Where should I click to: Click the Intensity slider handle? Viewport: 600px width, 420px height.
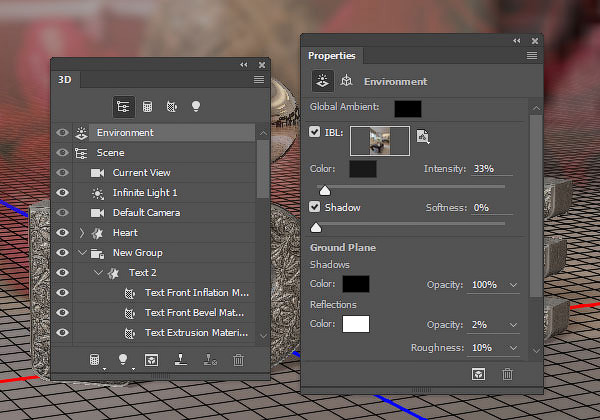click(325, 190)
